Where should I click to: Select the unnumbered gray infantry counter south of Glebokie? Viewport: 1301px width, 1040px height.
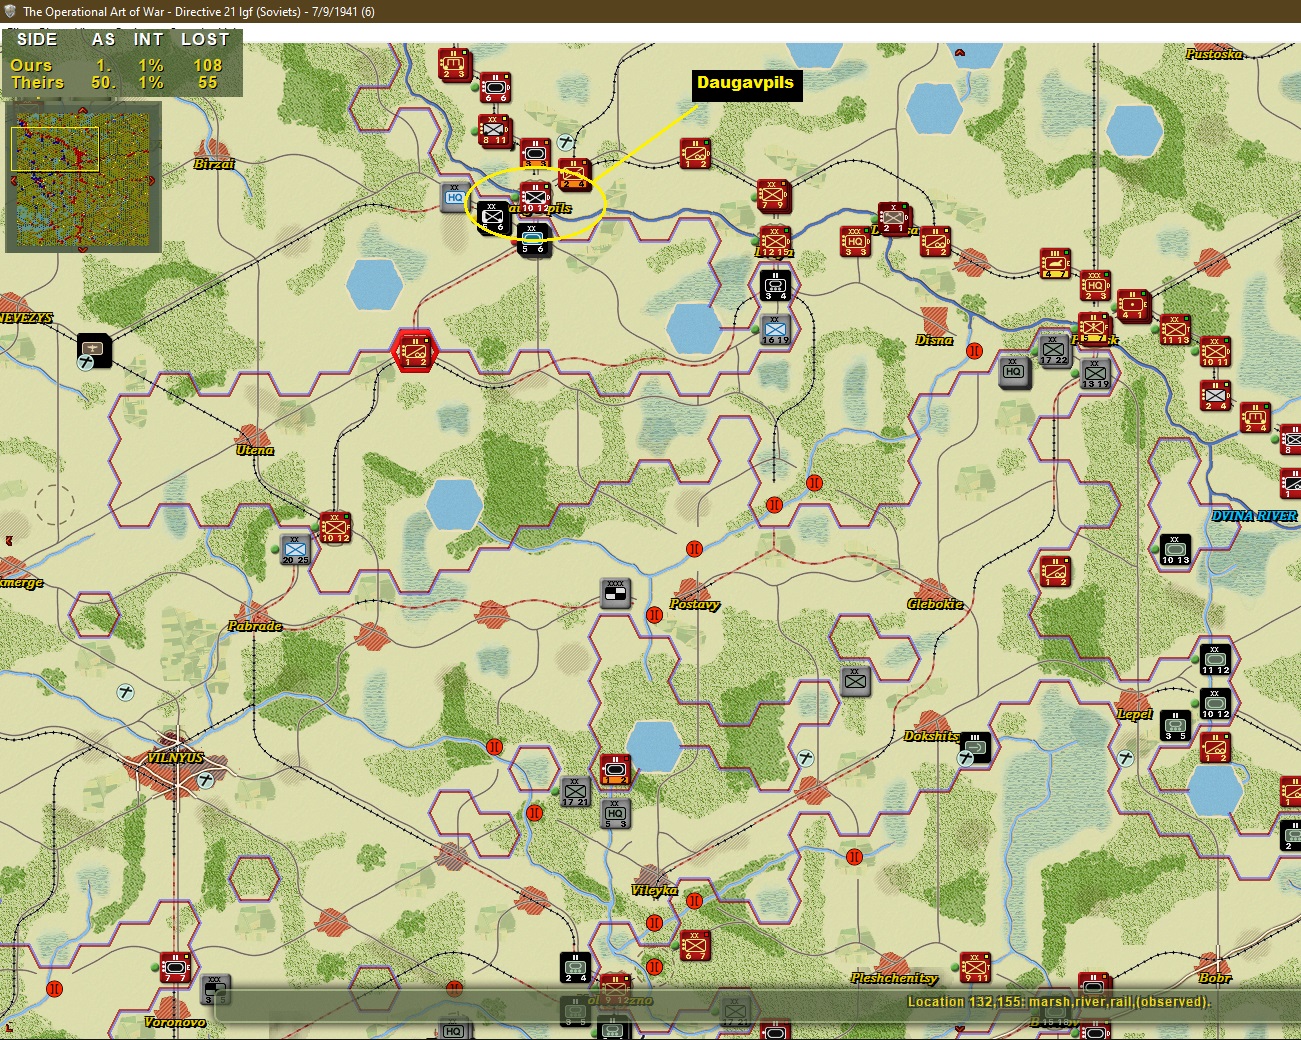click(x=855, y=682)
